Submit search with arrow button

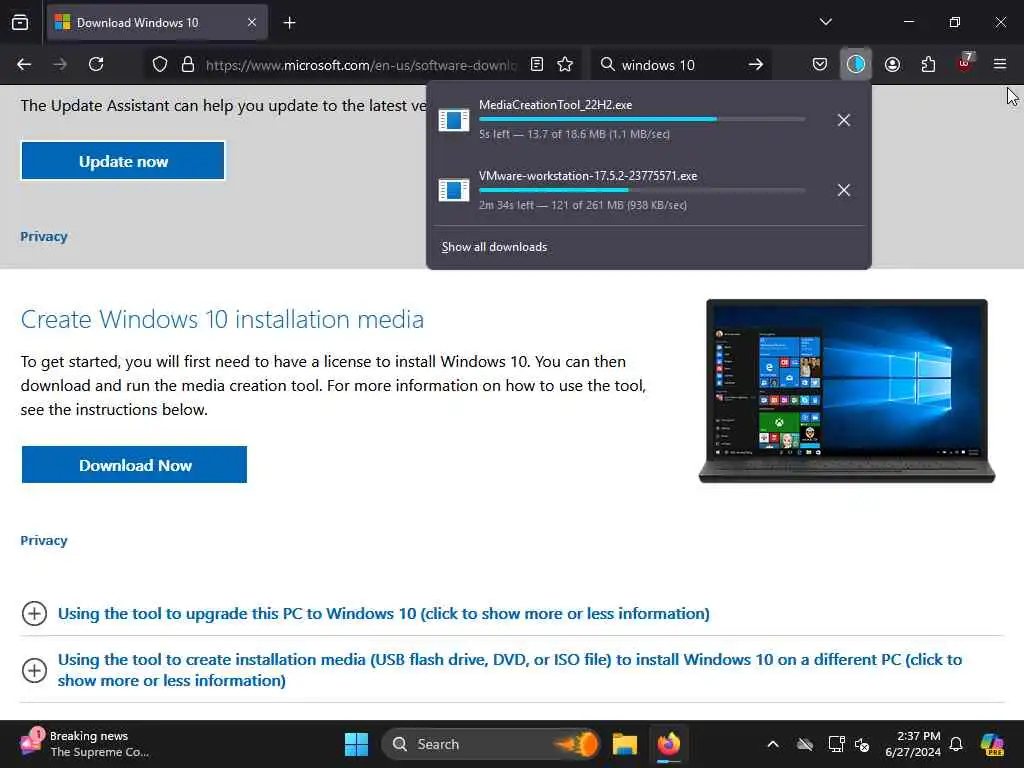[756, 64]
